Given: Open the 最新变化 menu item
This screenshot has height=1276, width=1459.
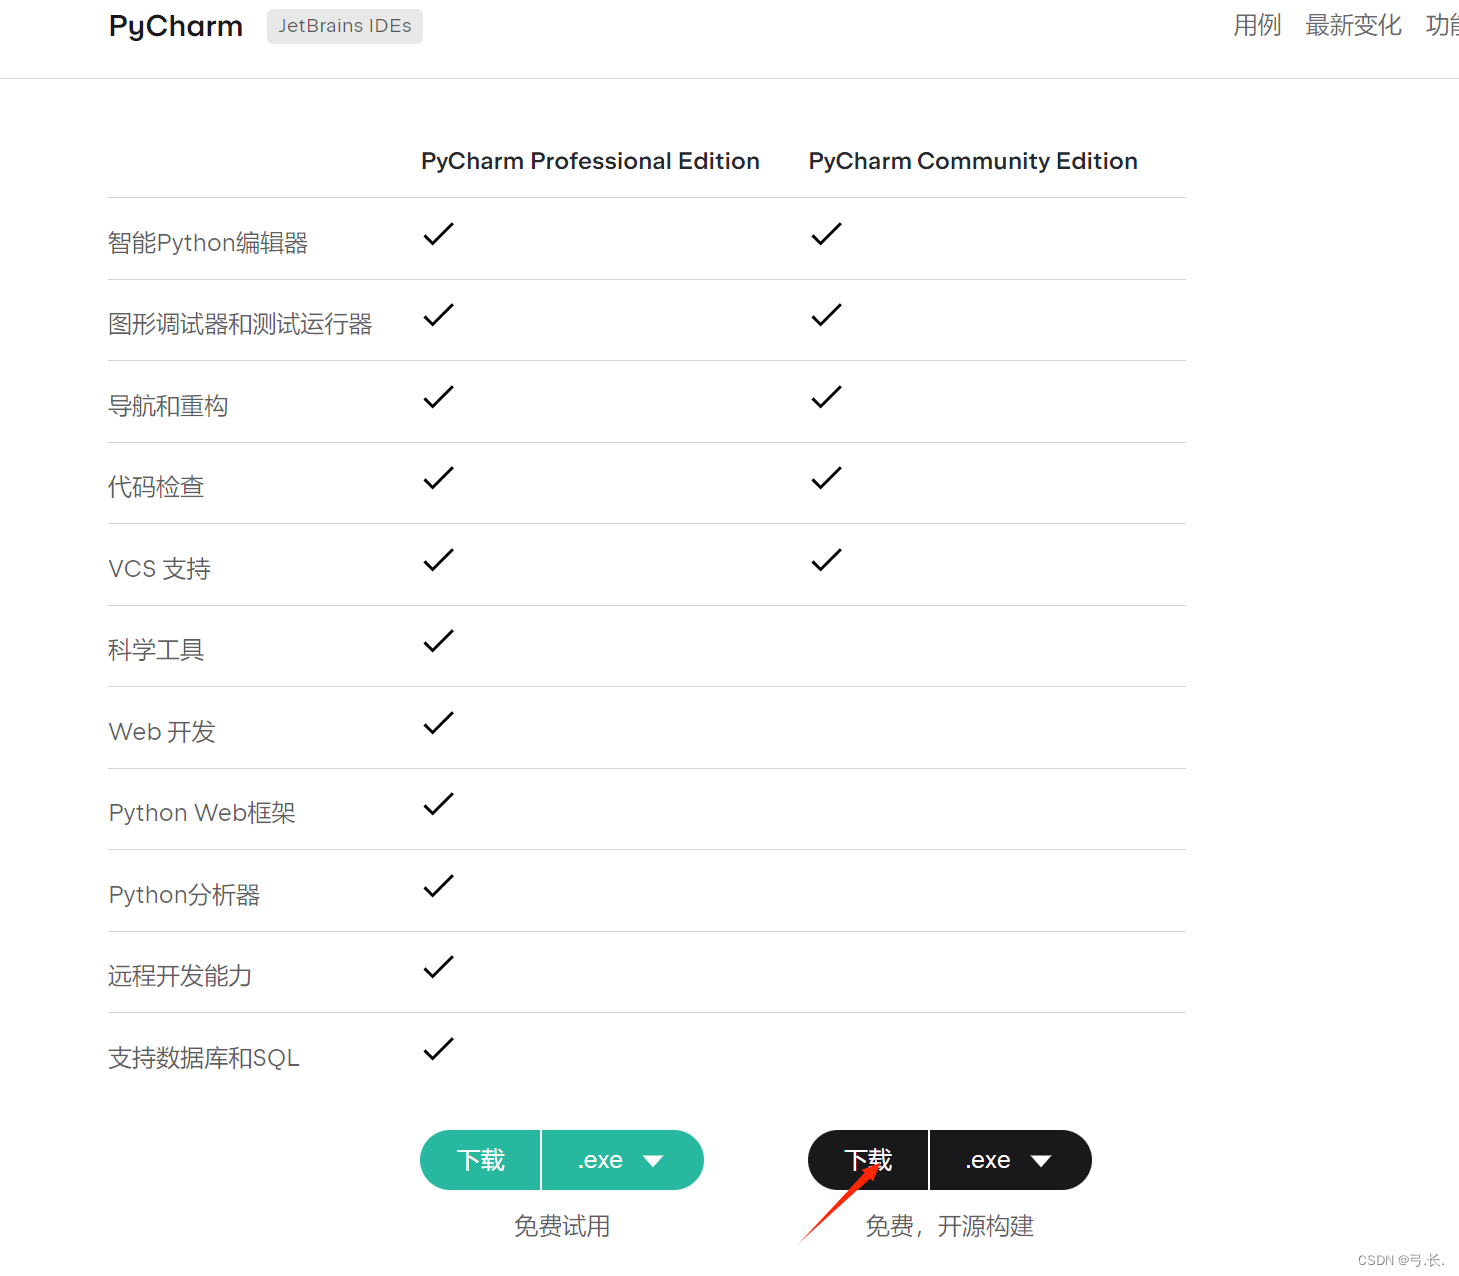Looking at the screenshot, I should 1353,25.
